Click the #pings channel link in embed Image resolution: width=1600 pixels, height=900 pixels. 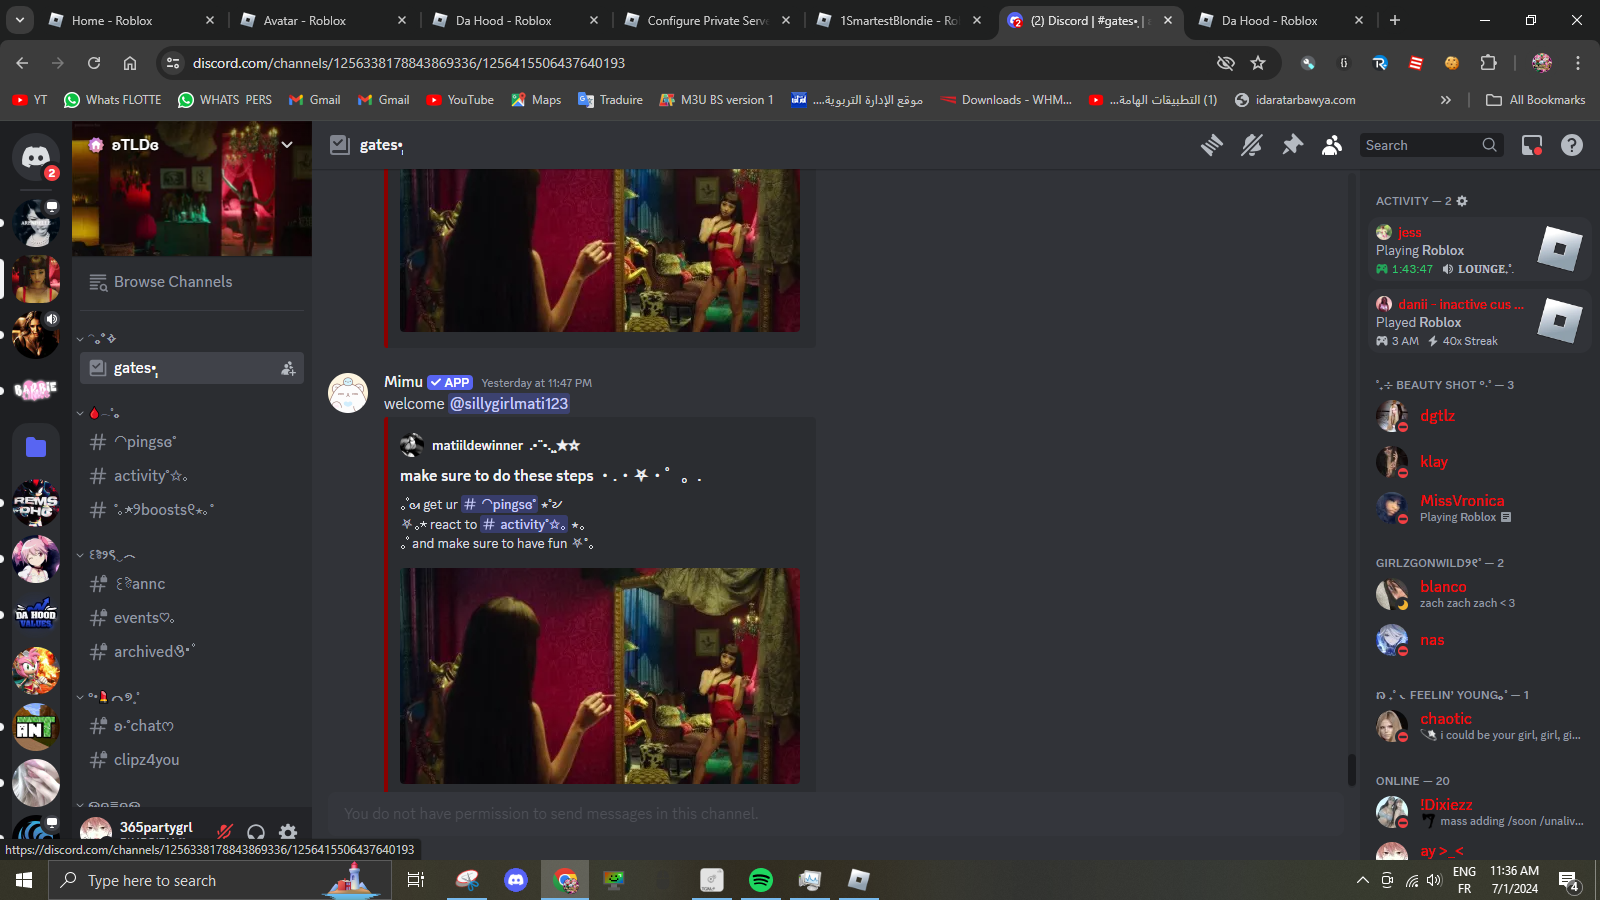point(500,504)
